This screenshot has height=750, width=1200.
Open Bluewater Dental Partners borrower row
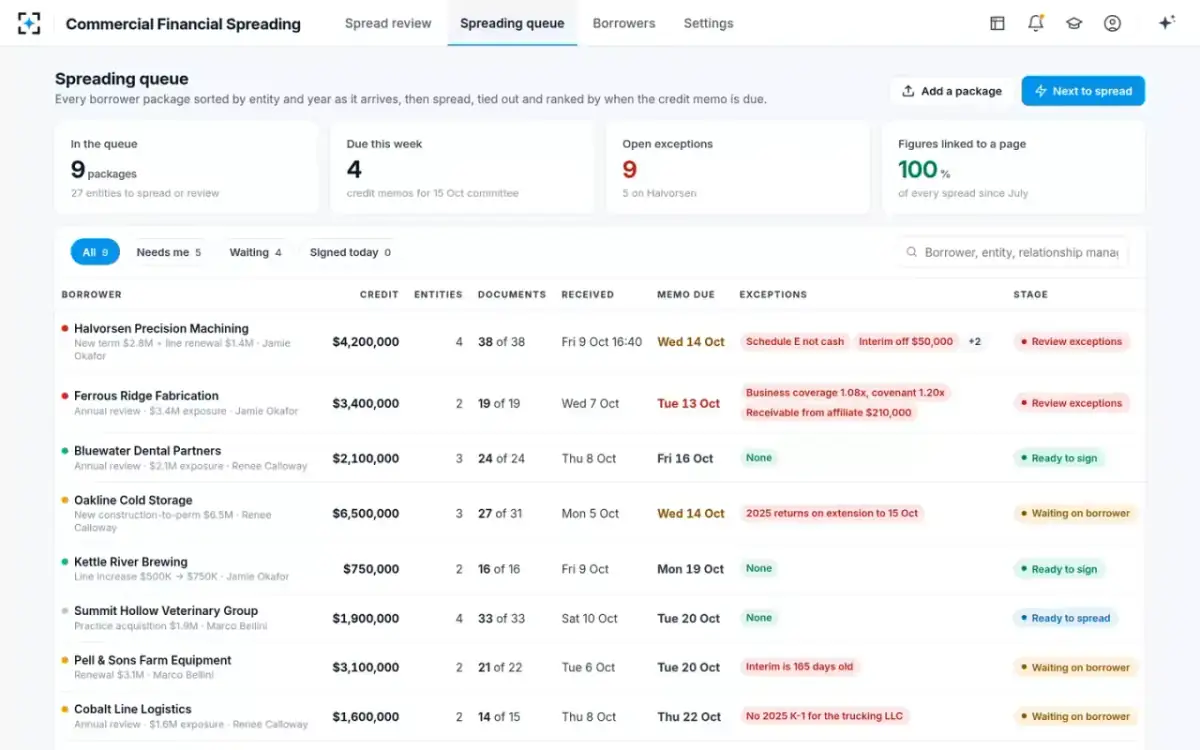pyautogui.click(x=600, y=458)
